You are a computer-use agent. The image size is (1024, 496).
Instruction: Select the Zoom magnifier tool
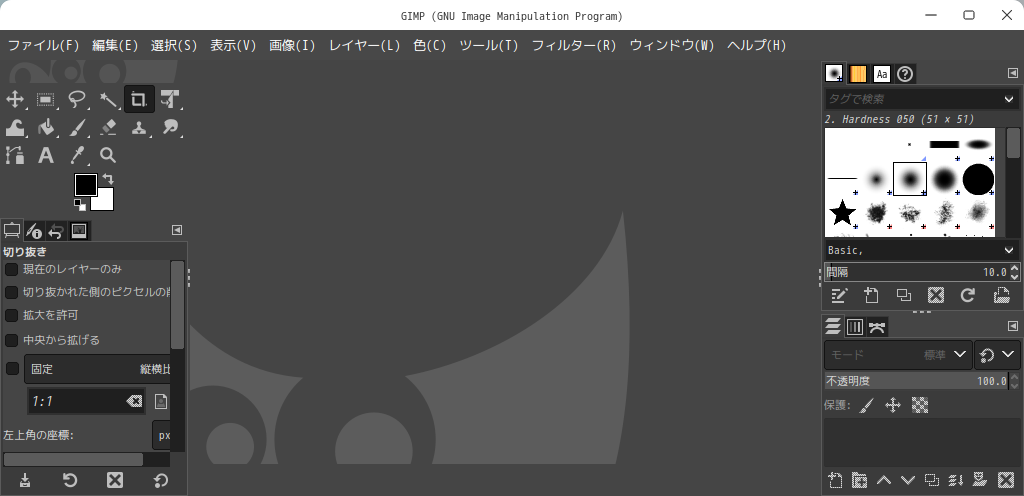pos(108,155)
